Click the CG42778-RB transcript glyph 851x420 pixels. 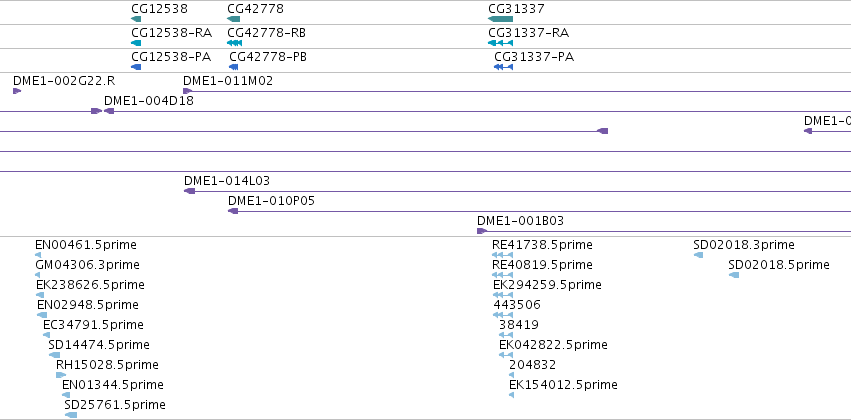(234, 43)
